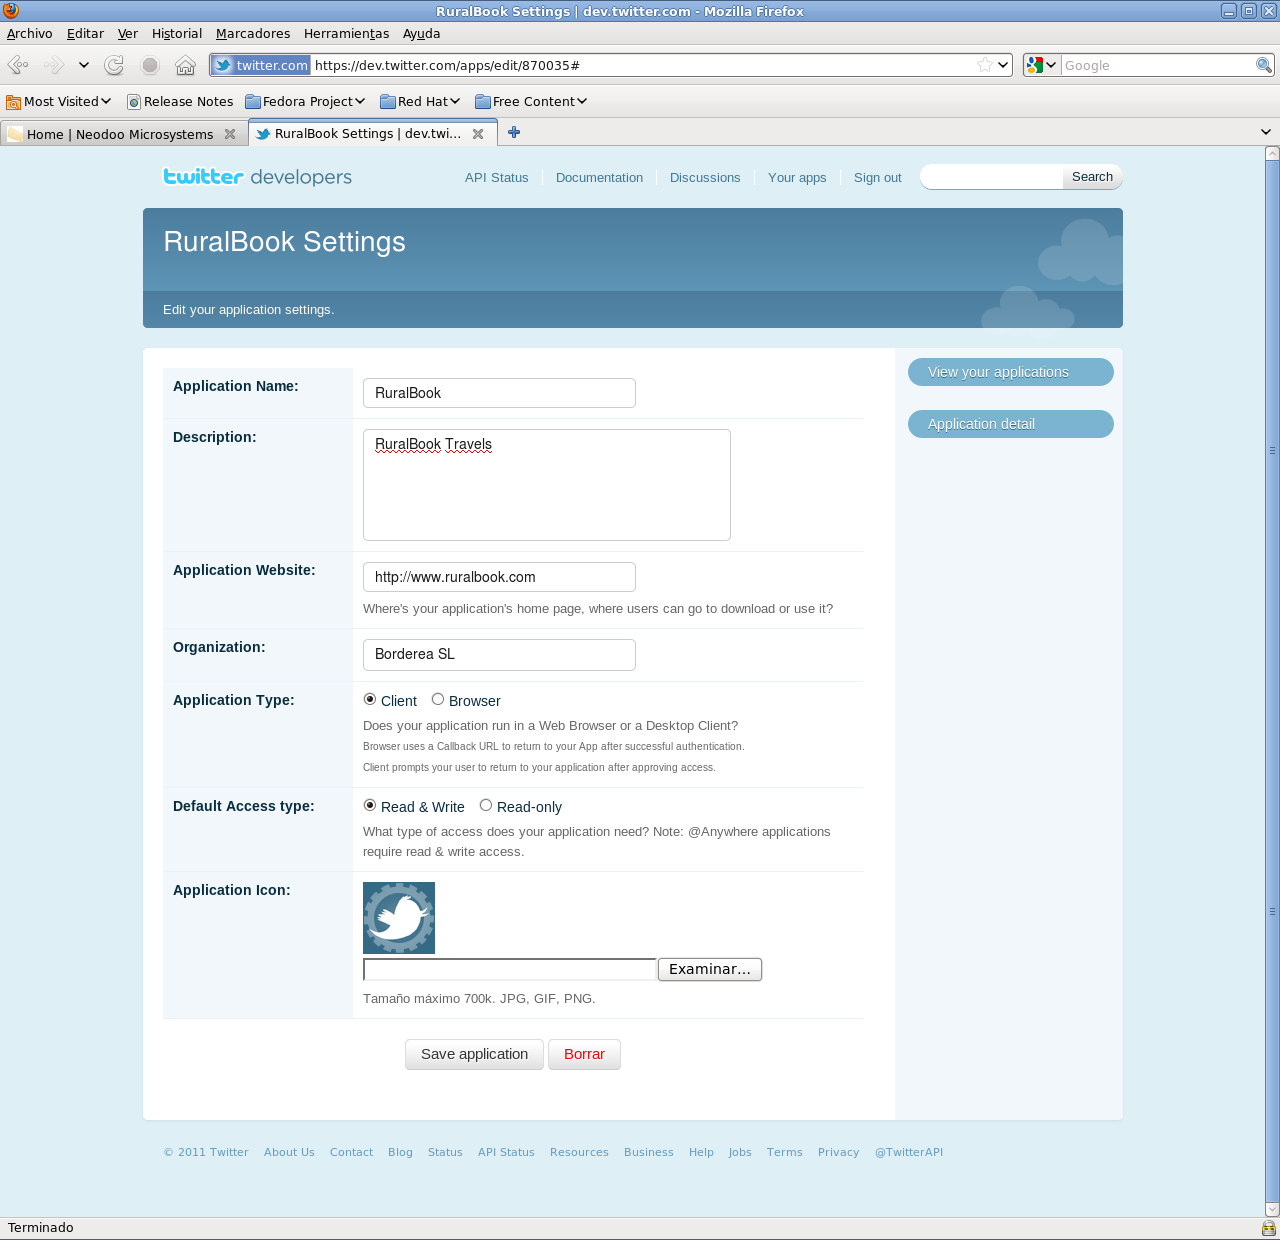Expand the Most Visited bookmarks folder
The height and width of the screenshot is (1240, 1280).
[x=58, y=101]
